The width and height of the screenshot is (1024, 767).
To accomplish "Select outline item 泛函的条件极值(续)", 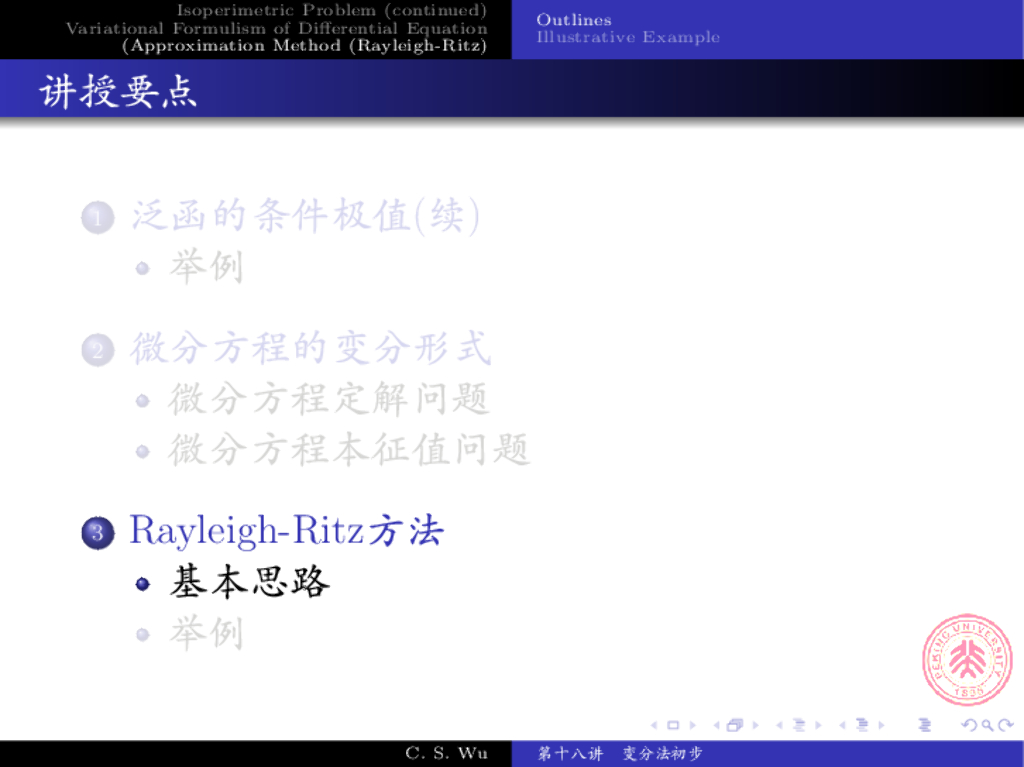I will 306,216.
